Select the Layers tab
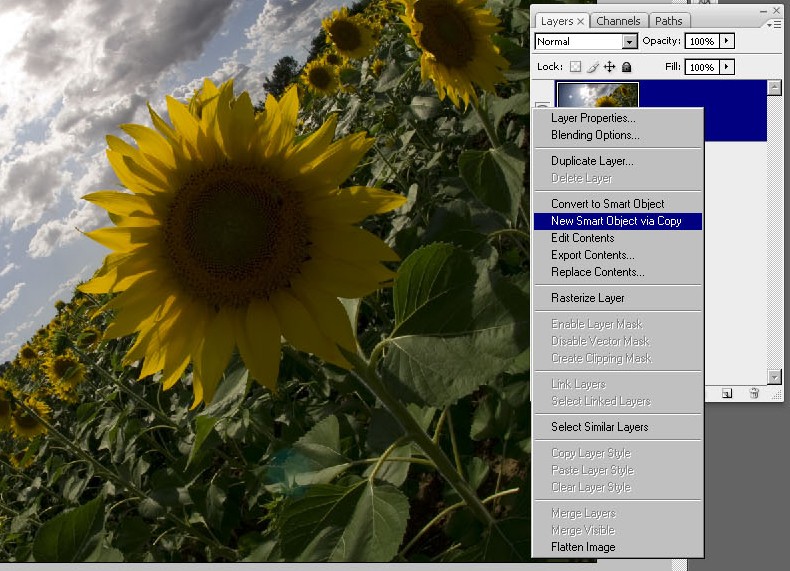Image resolution: width=790 pixels, height=571 pixels. click(556, 21)
